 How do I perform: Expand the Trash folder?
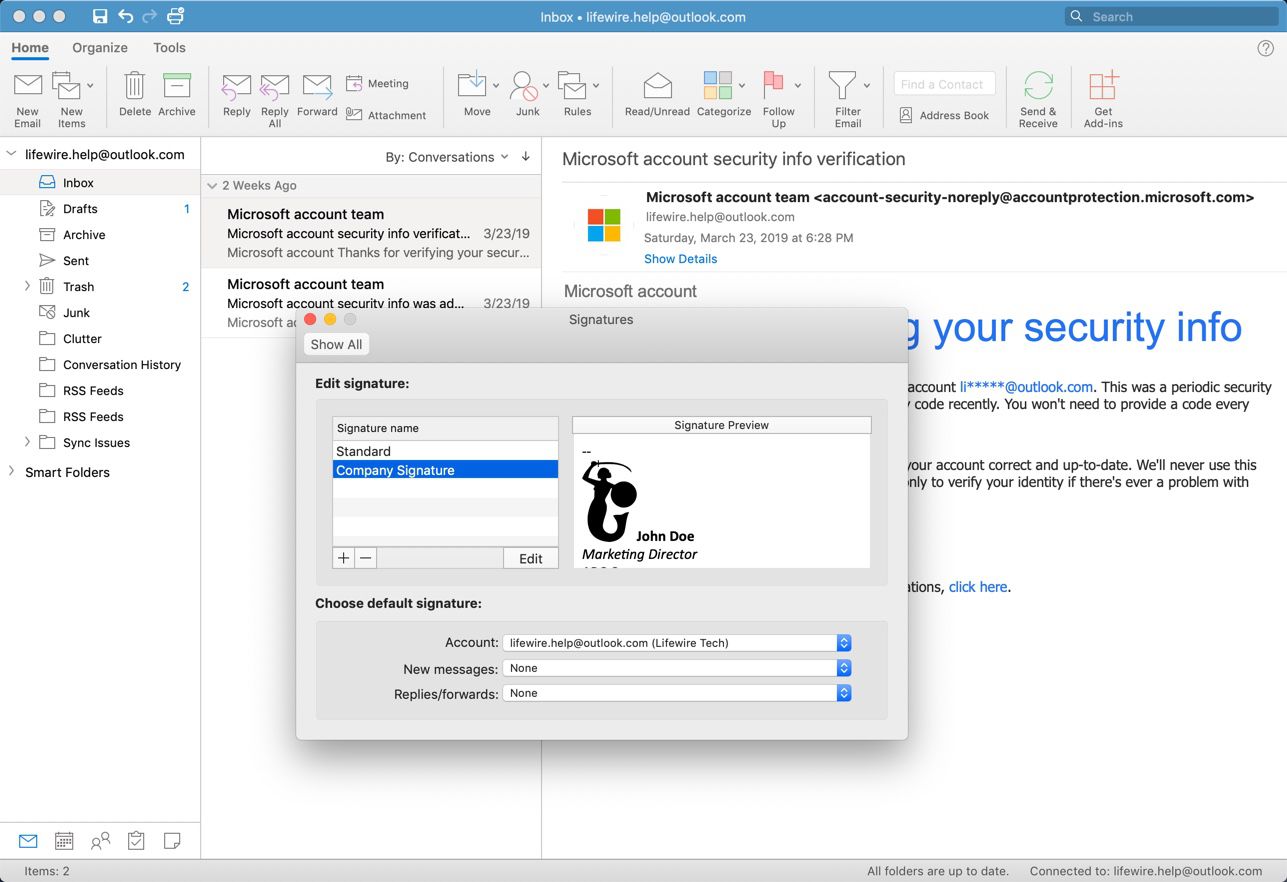click(x=27, y=286)
